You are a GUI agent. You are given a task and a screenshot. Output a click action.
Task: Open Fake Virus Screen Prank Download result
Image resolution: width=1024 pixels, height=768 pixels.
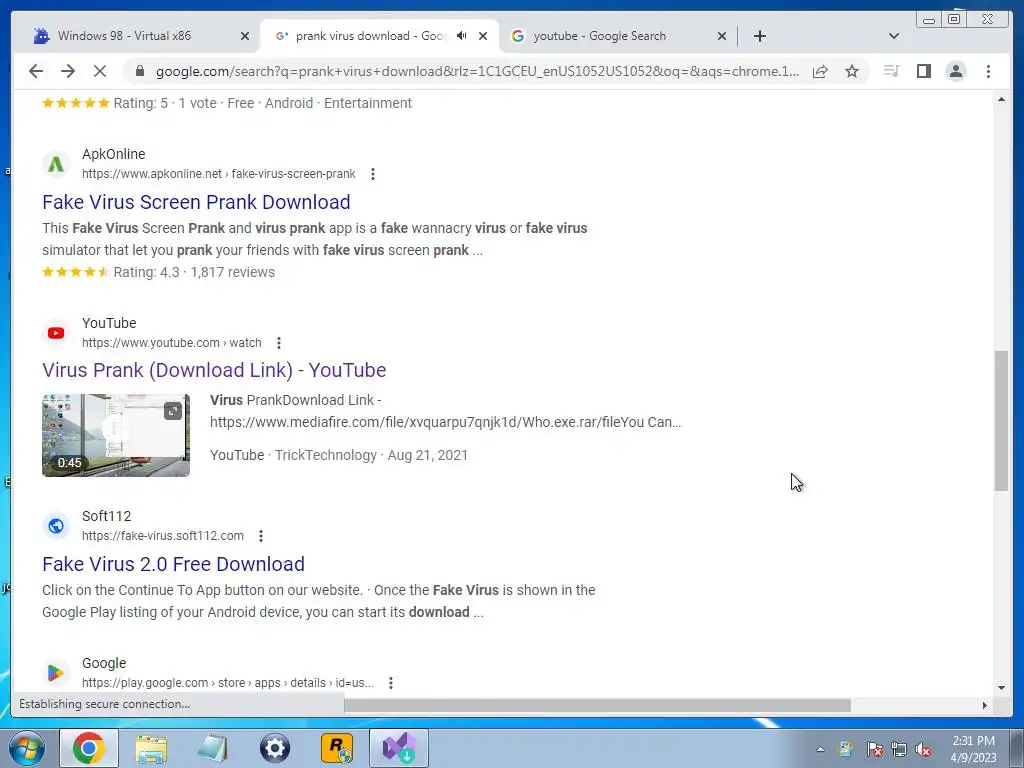point(196,202)
